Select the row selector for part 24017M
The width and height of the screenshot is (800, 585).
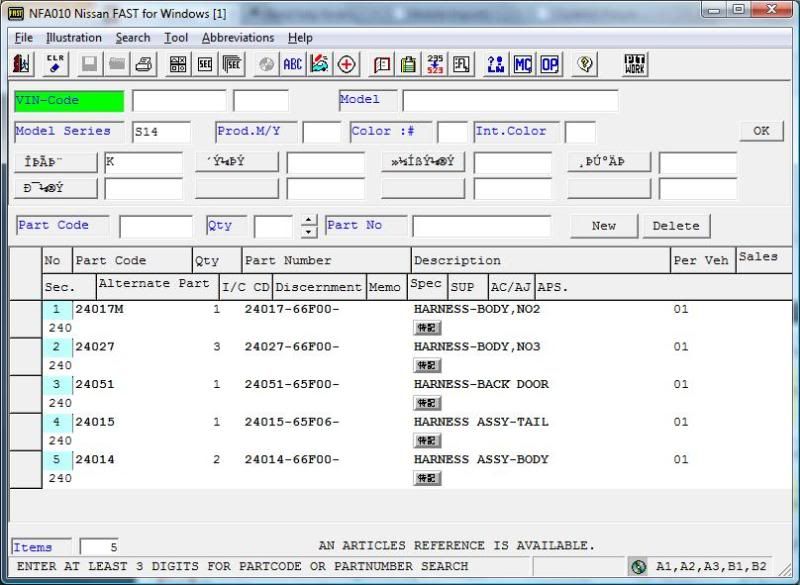point(26,318)
